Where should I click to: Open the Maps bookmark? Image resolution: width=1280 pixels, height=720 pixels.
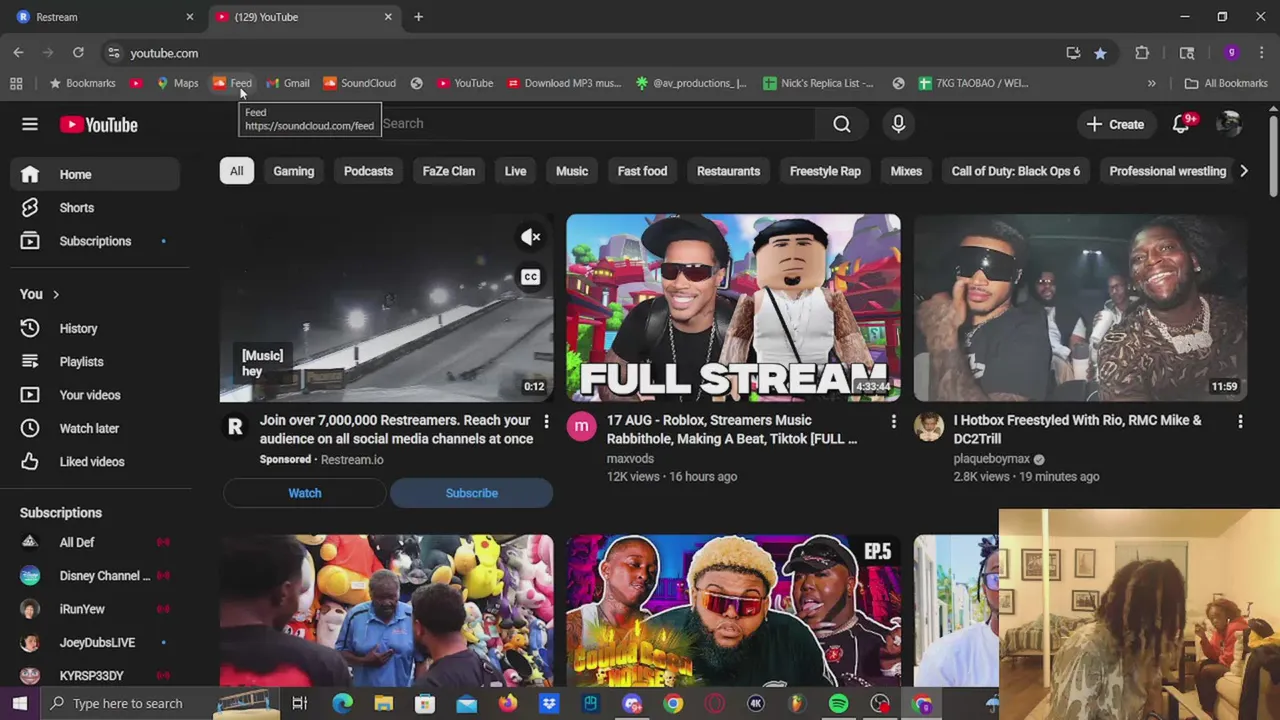(x=178, y=83)
